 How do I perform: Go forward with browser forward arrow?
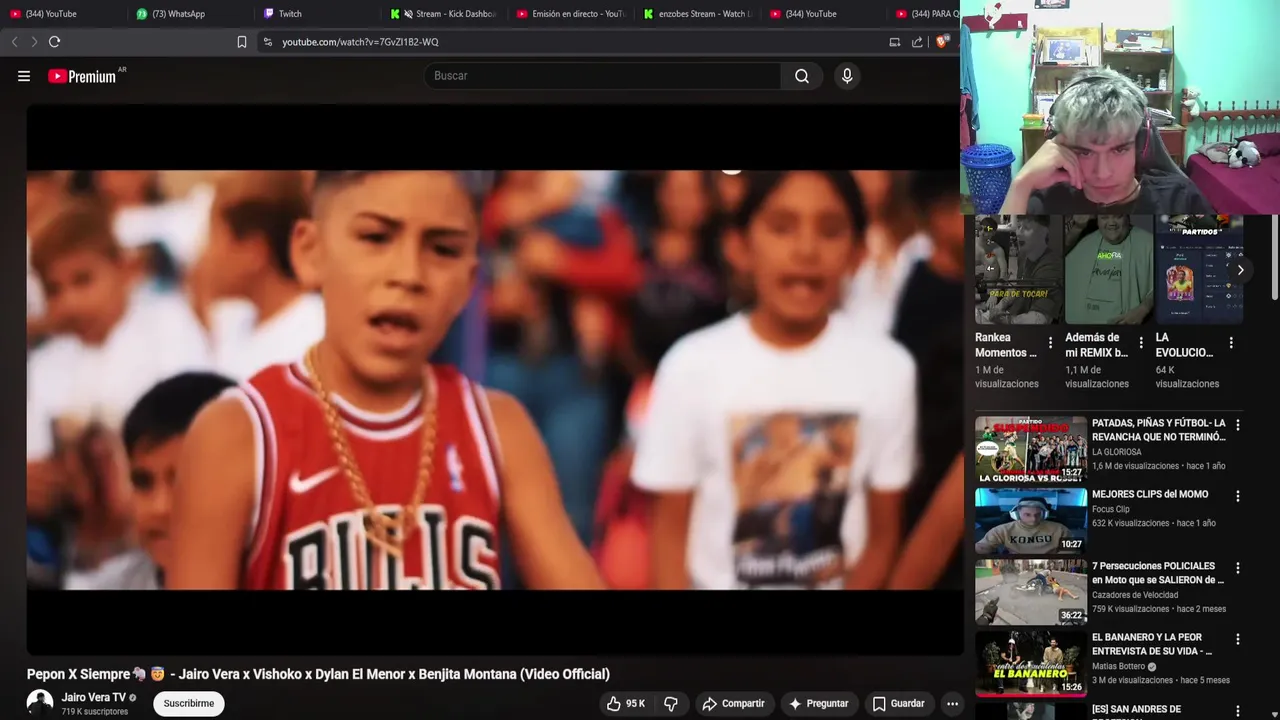click(34, 42)
